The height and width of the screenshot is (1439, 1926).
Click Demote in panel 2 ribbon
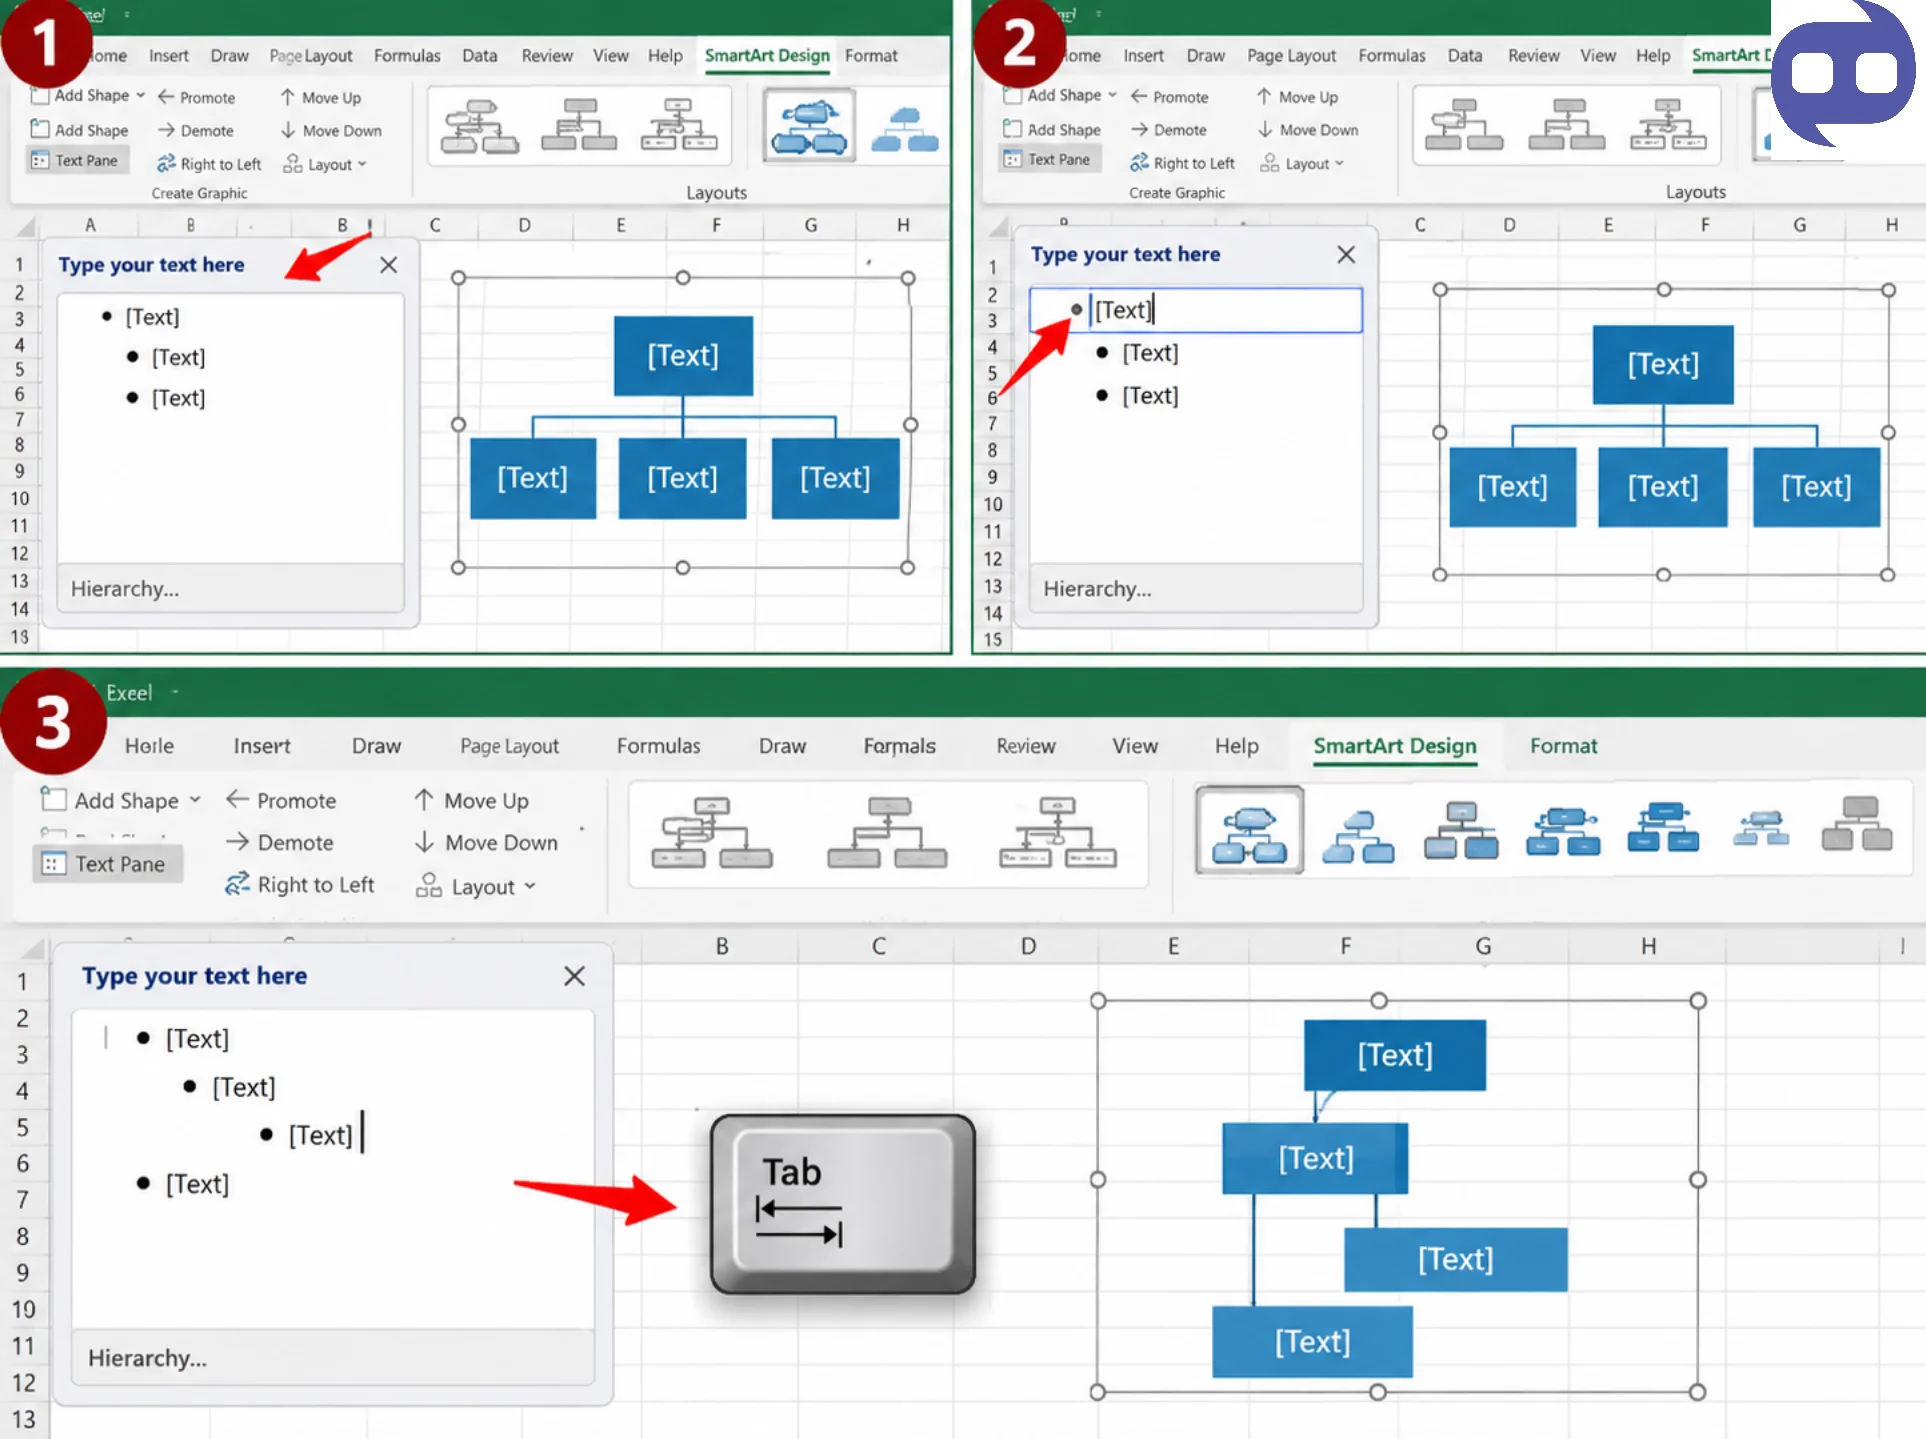[1168, 130]
